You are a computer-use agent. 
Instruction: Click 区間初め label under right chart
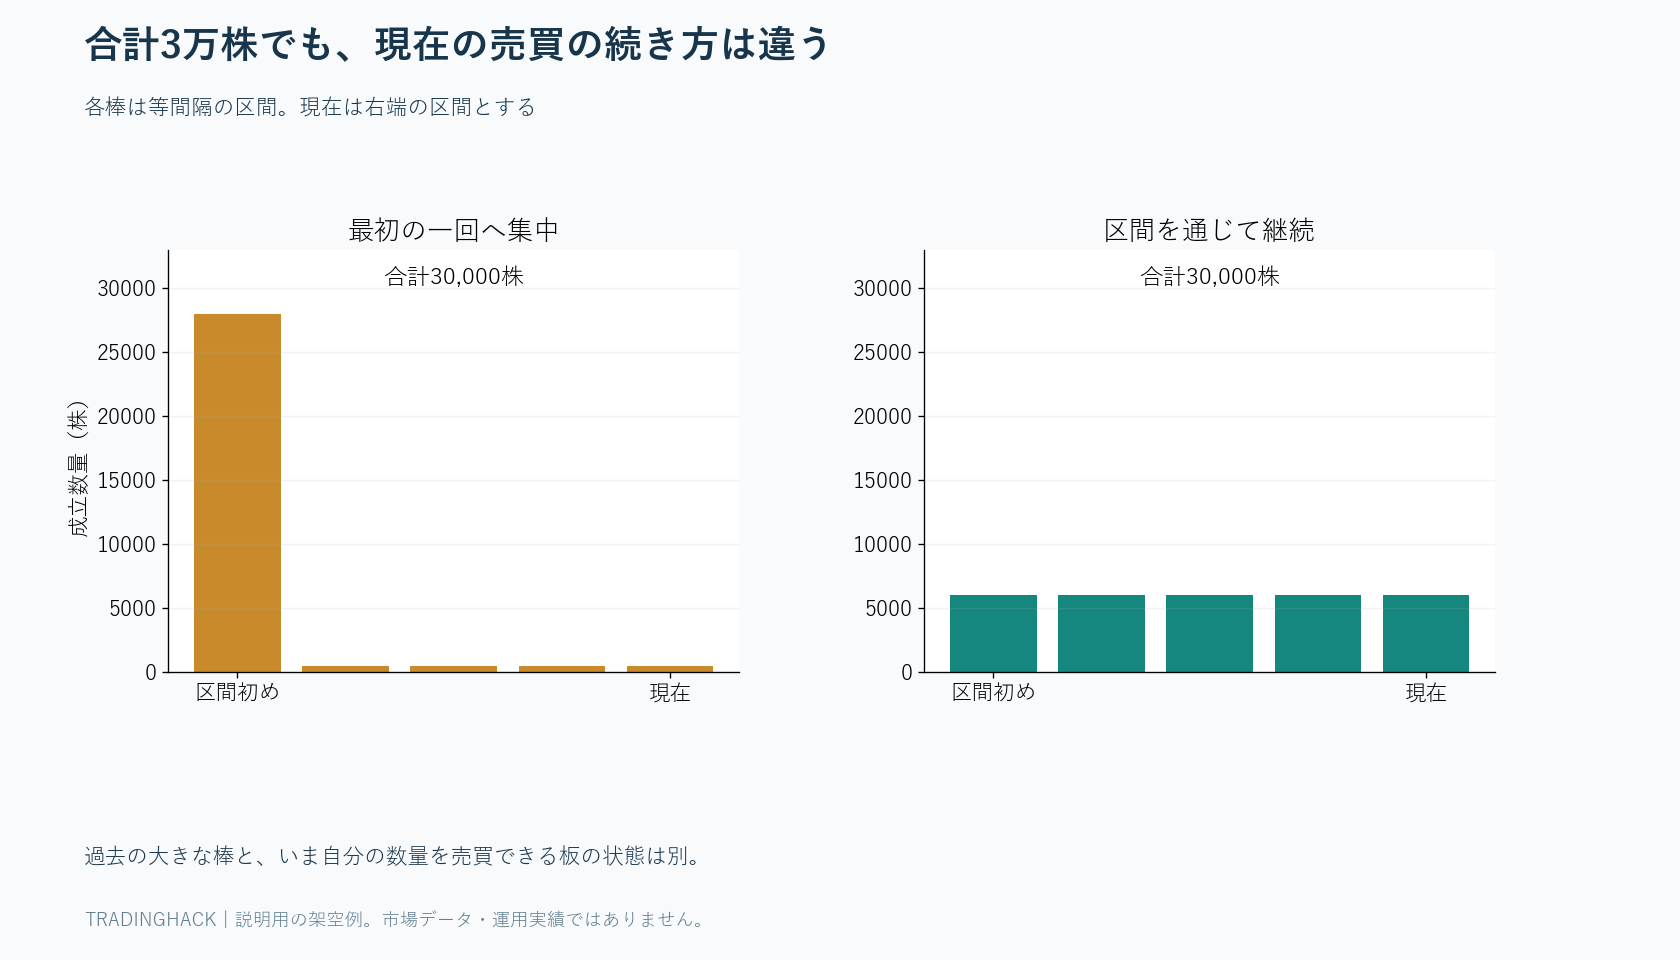[993, 692]
